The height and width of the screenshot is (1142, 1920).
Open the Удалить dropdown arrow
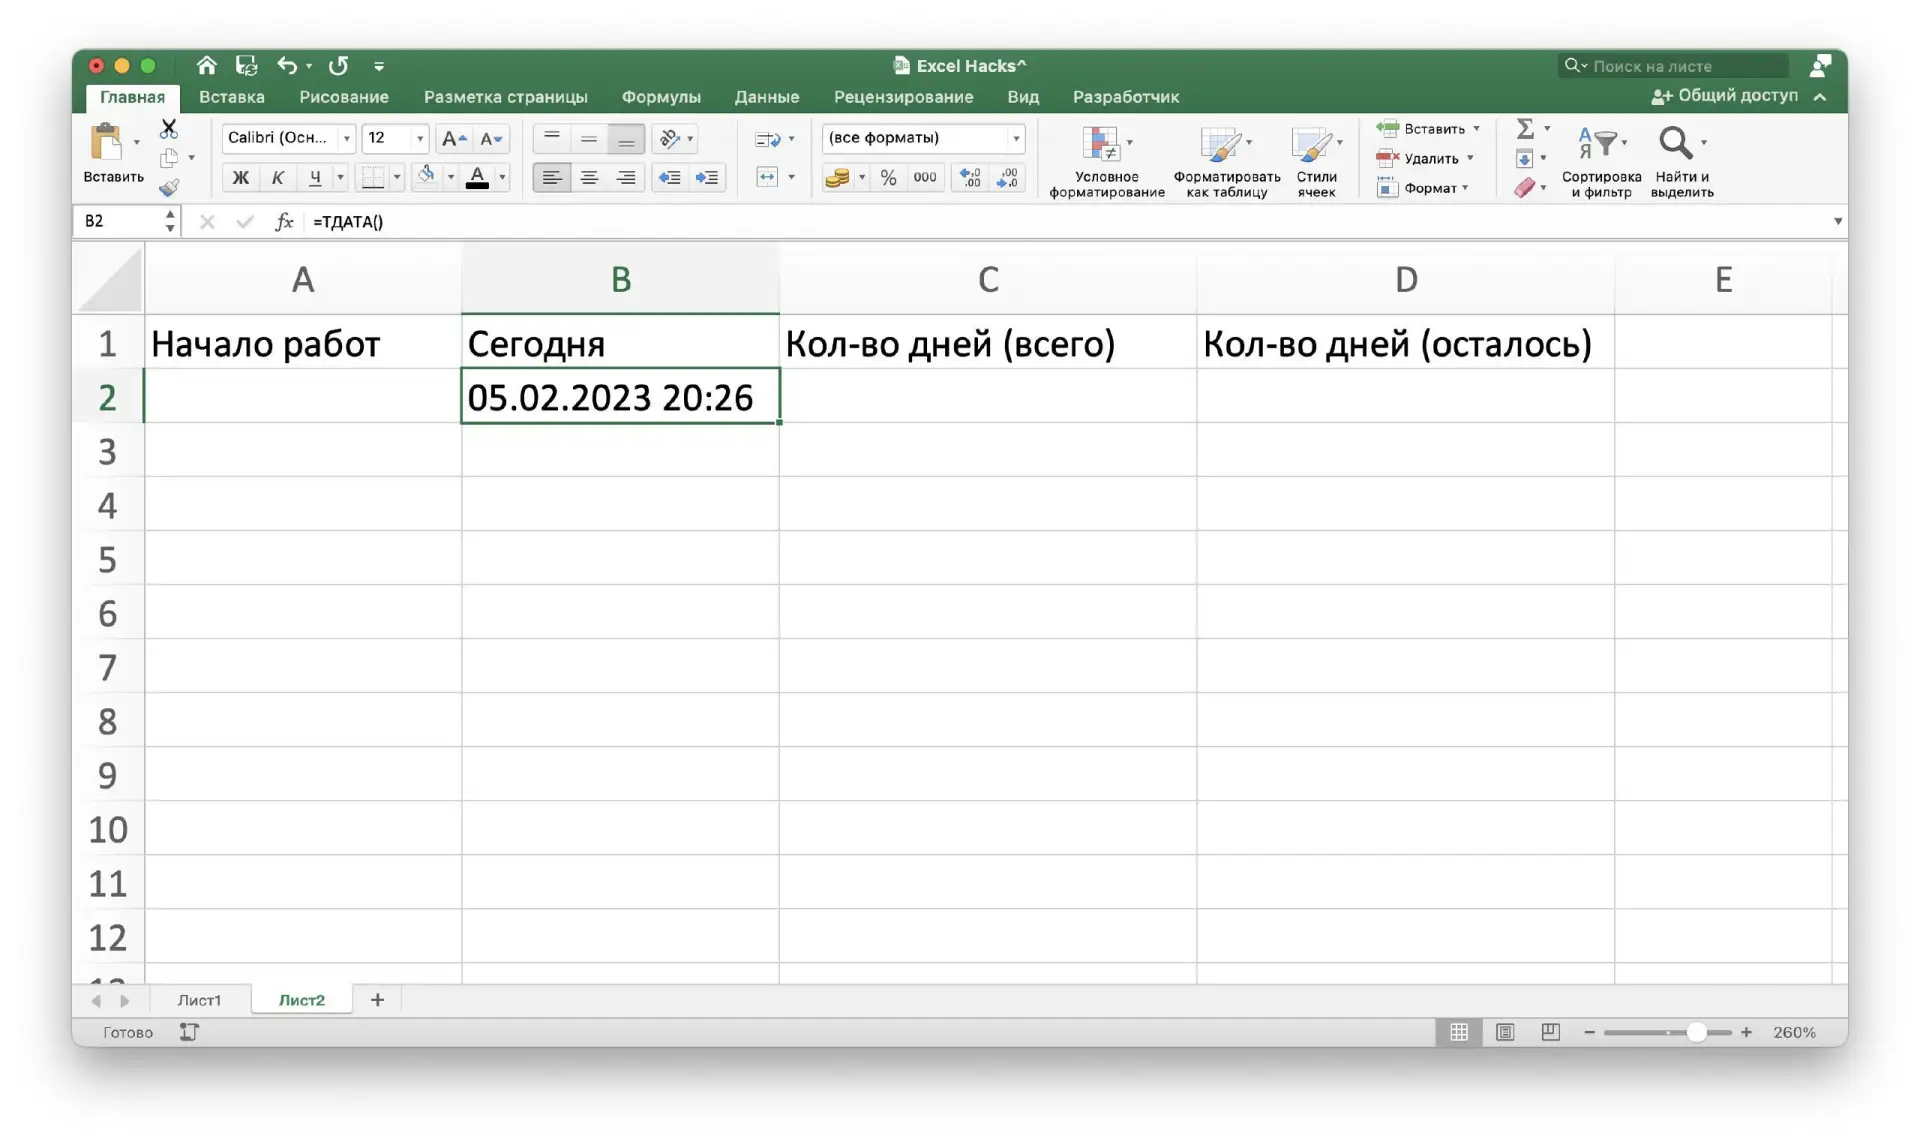(x=1470, y=158)
